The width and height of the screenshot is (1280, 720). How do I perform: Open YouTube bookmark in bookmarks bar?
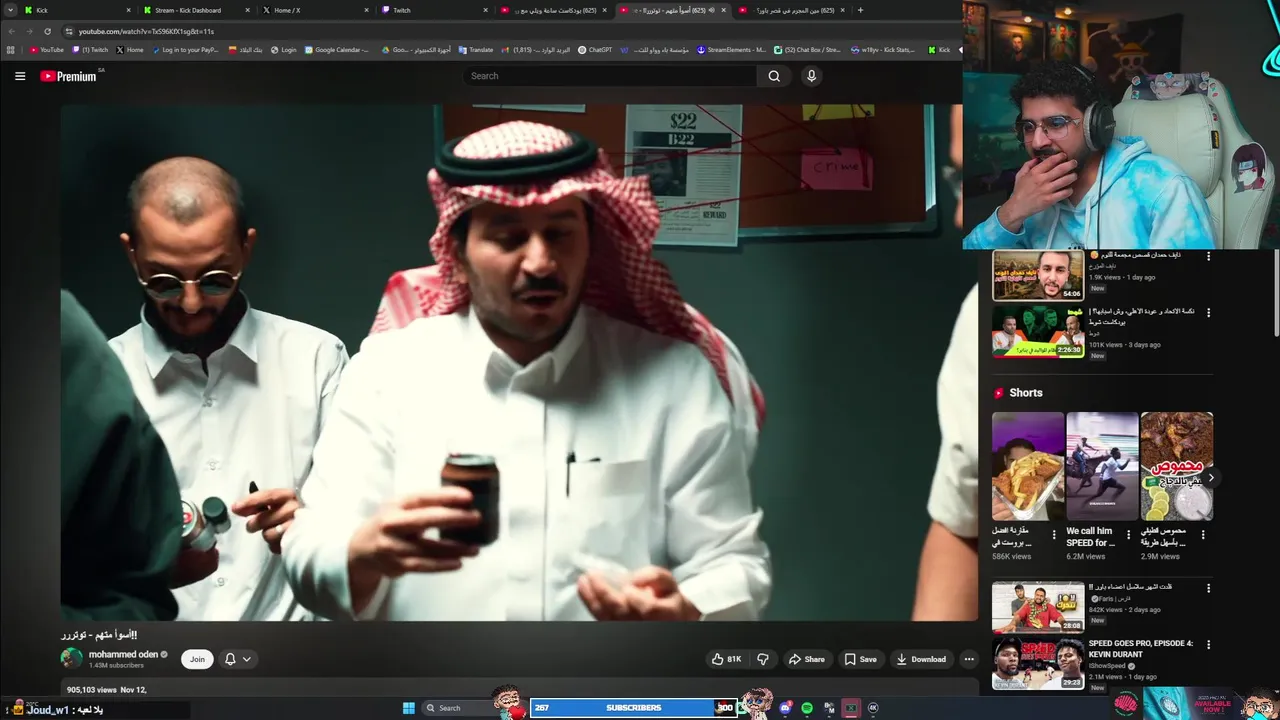point(47,49)
